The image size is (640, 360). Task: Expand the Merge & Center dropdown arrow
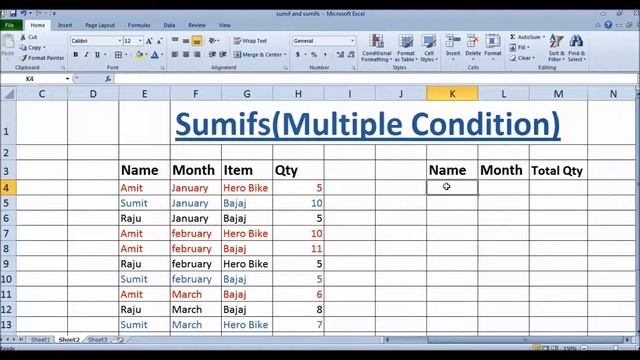click(x=285, y=55)
